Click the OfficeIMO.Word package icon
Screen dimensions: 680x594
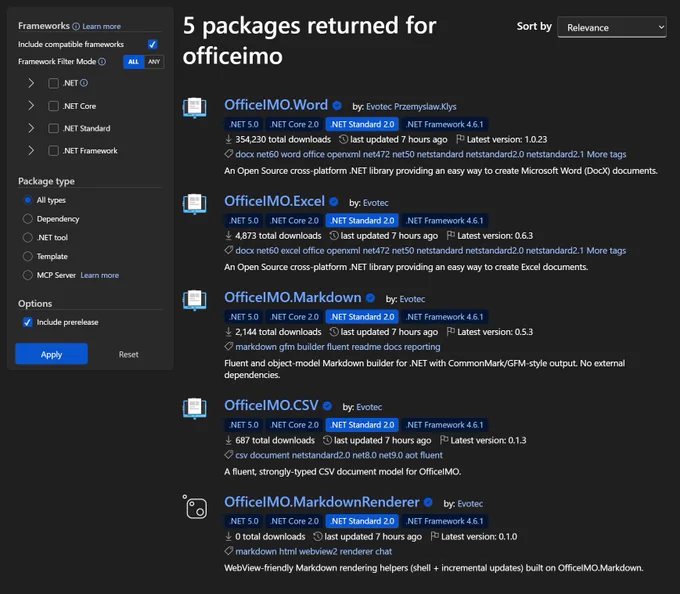coord(195,108)
